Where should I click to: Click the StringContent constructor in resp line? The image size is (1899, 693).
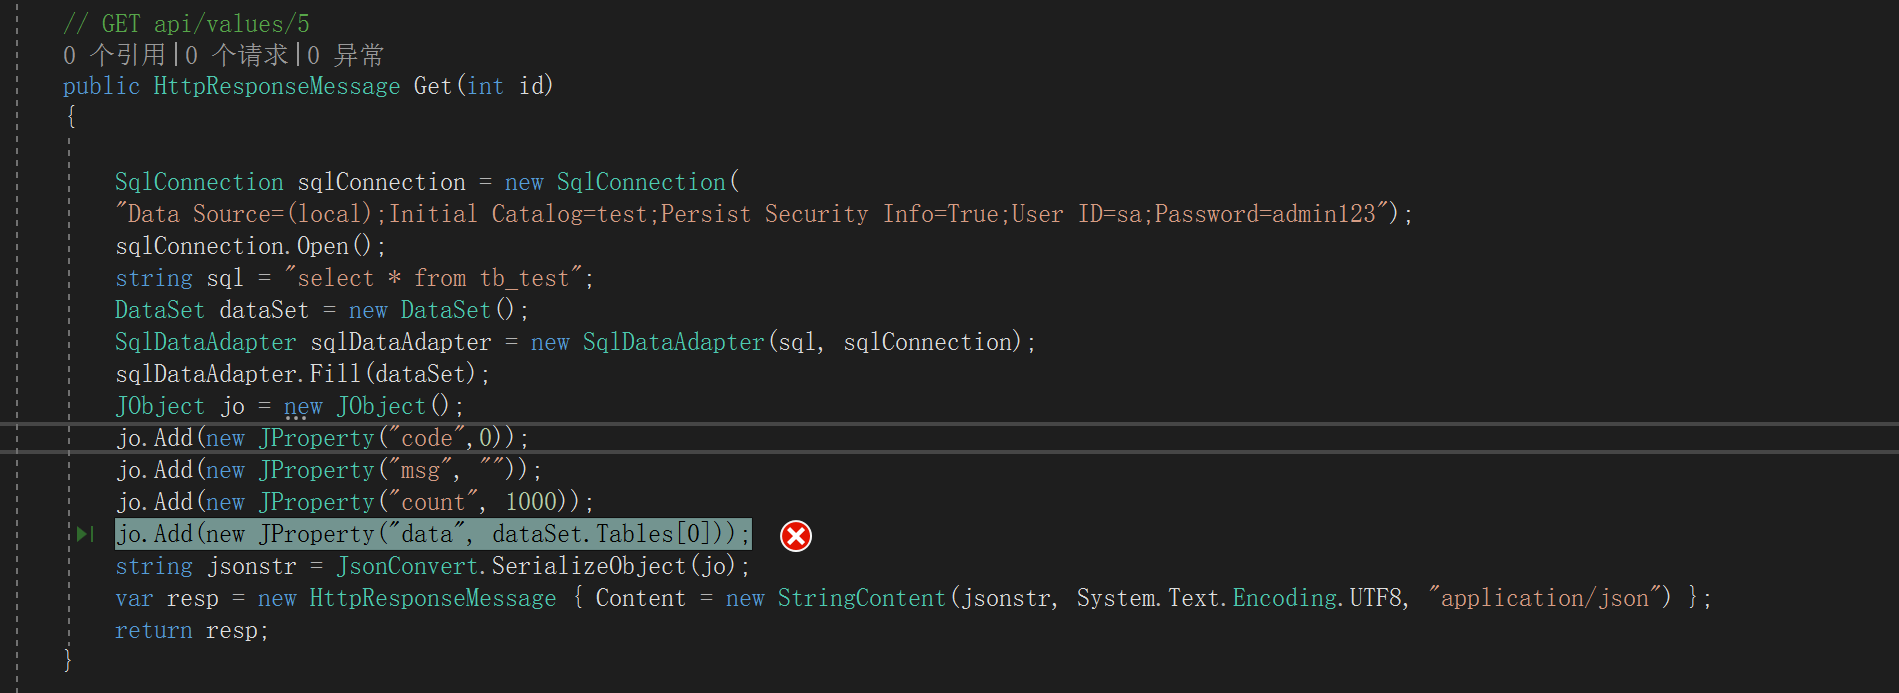tap(861, 598)
